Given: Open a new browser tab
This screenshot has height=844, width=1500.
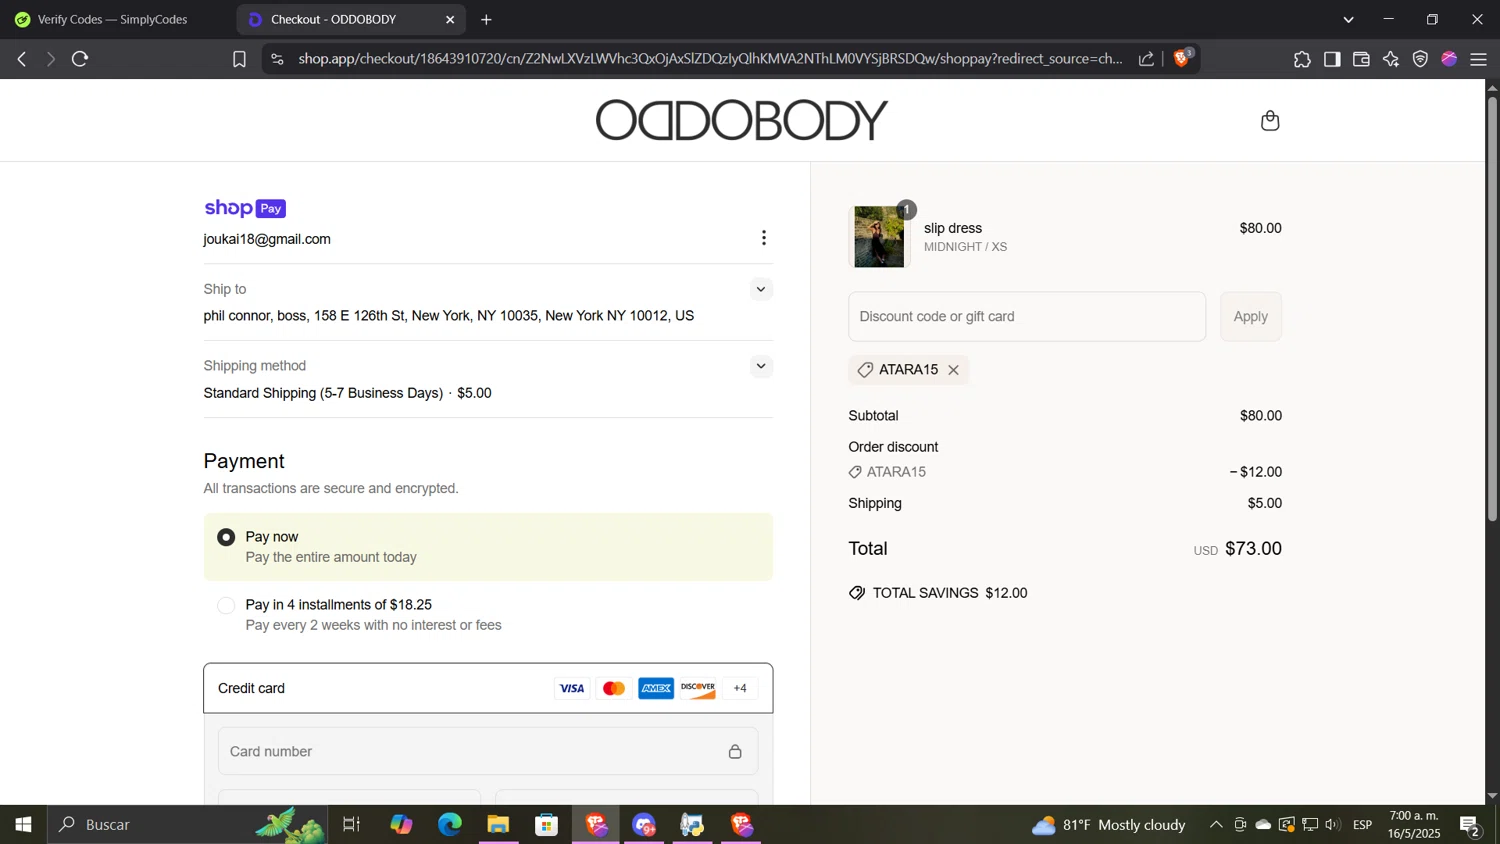Looking at the screenshot, I should [486, 20].
